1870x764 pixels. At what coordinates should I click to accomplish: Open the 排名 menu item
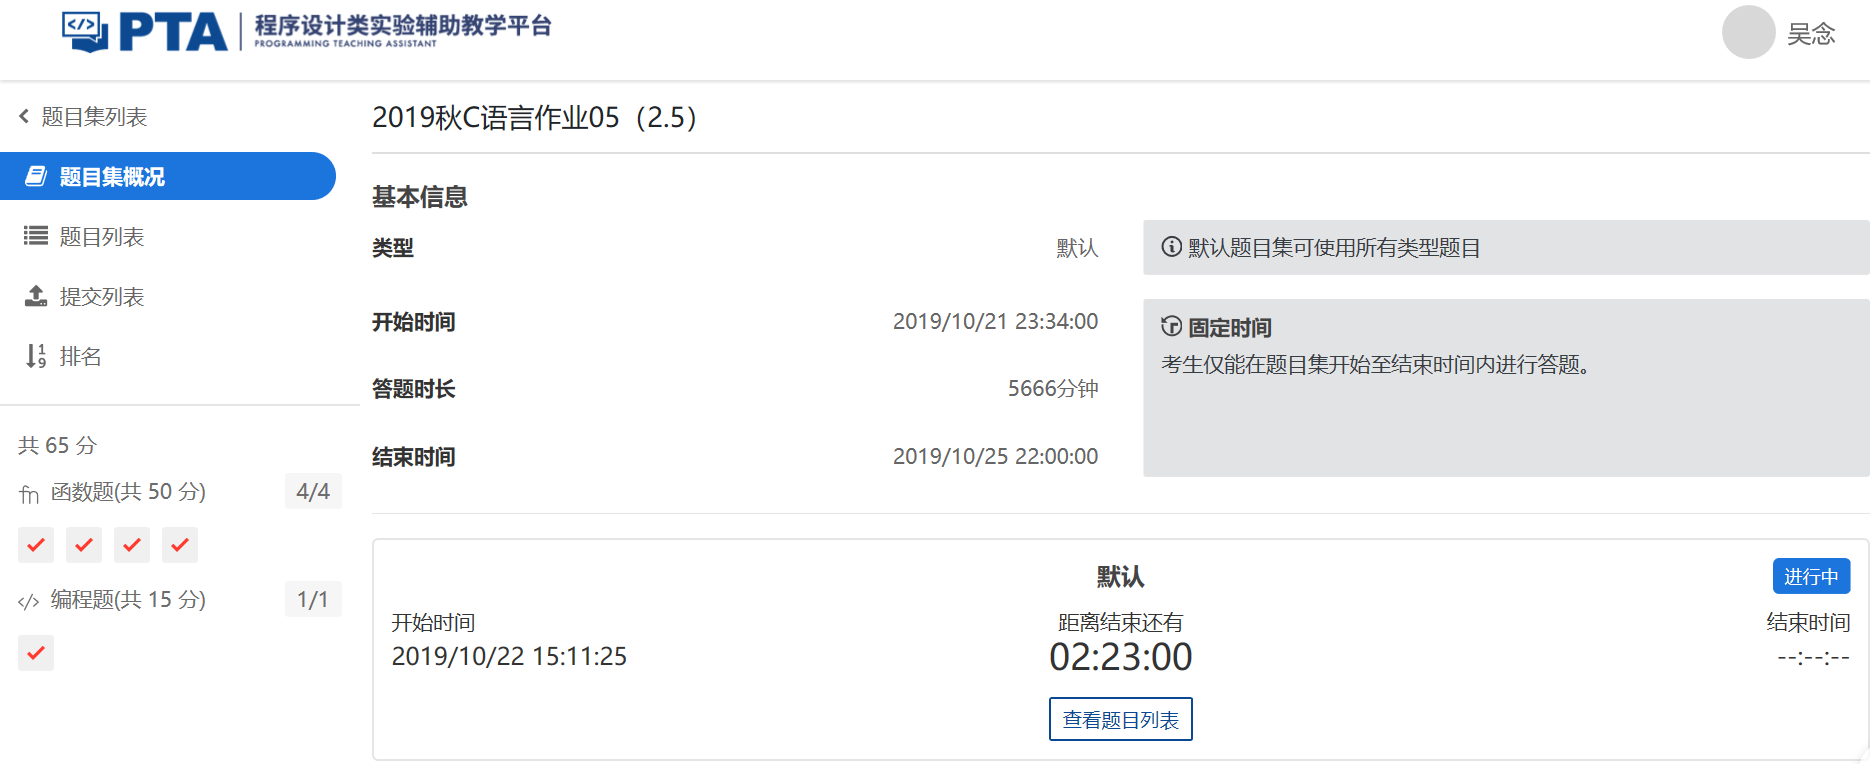[x=80, y=356]
